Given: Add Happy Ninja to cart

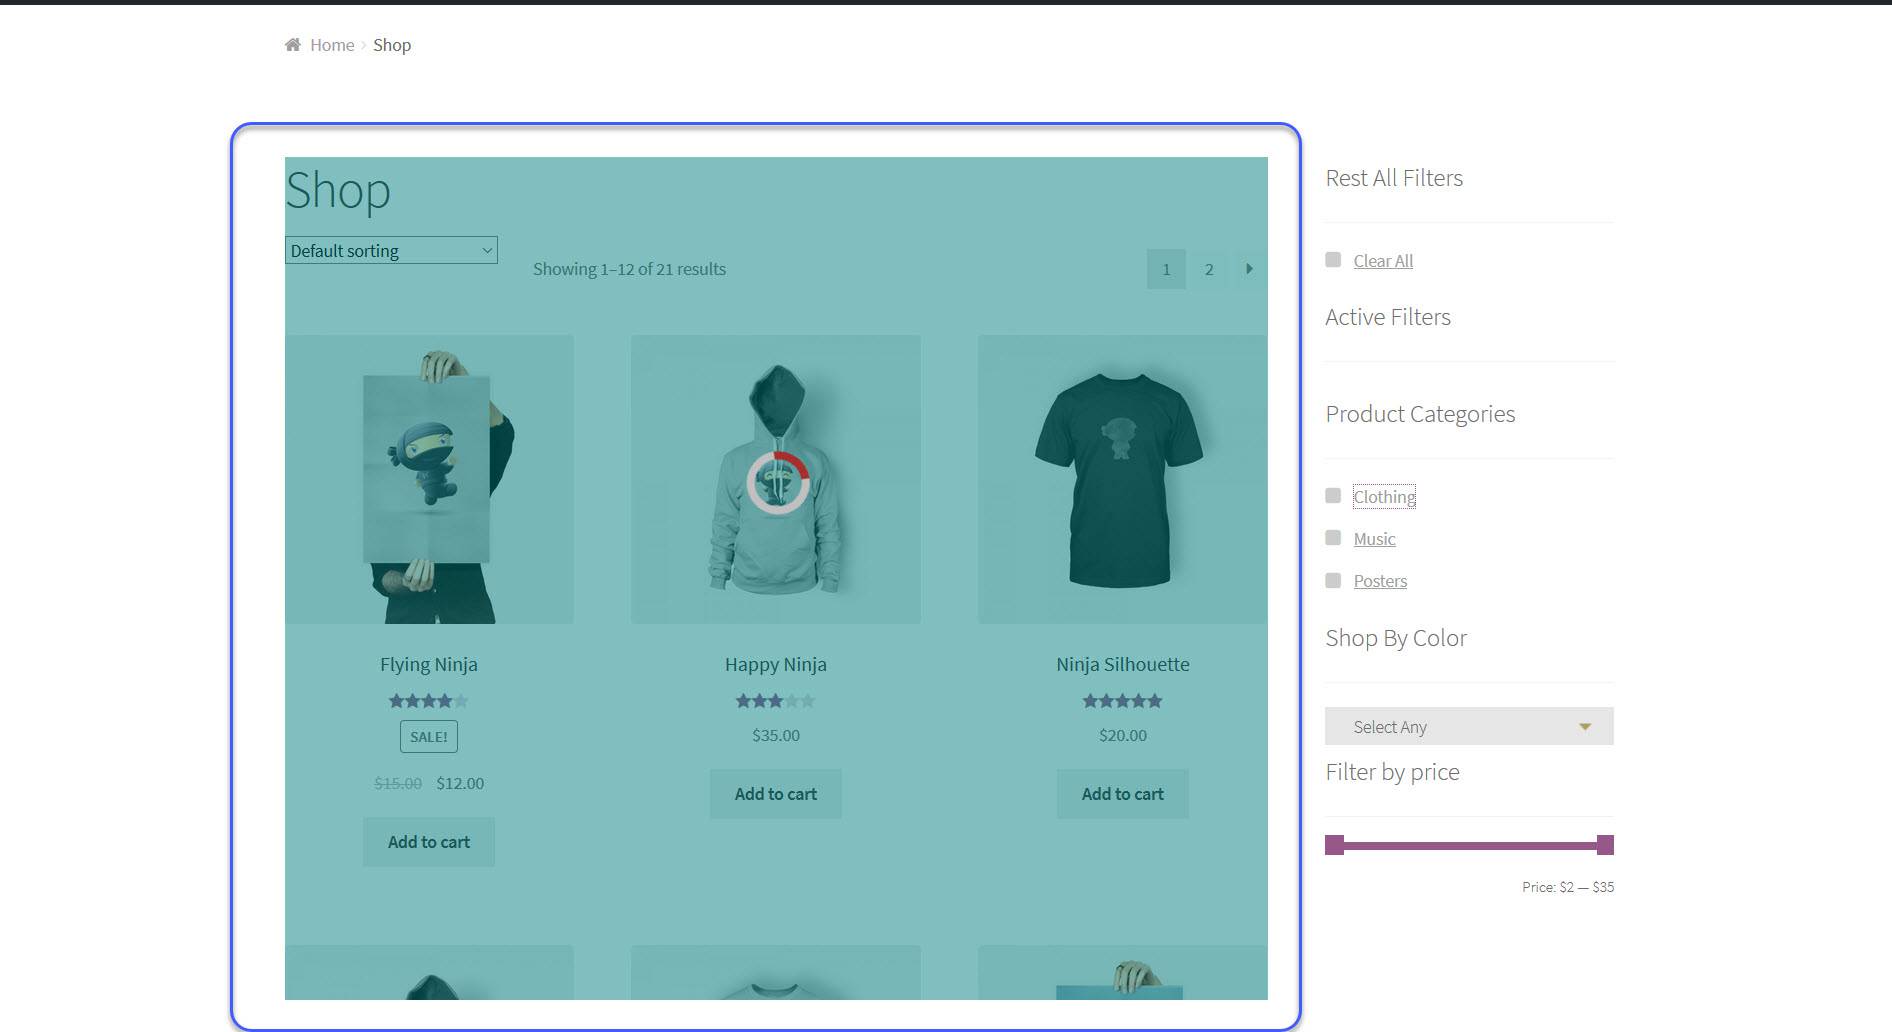Looking at the screenshot, I should [775, 793].
